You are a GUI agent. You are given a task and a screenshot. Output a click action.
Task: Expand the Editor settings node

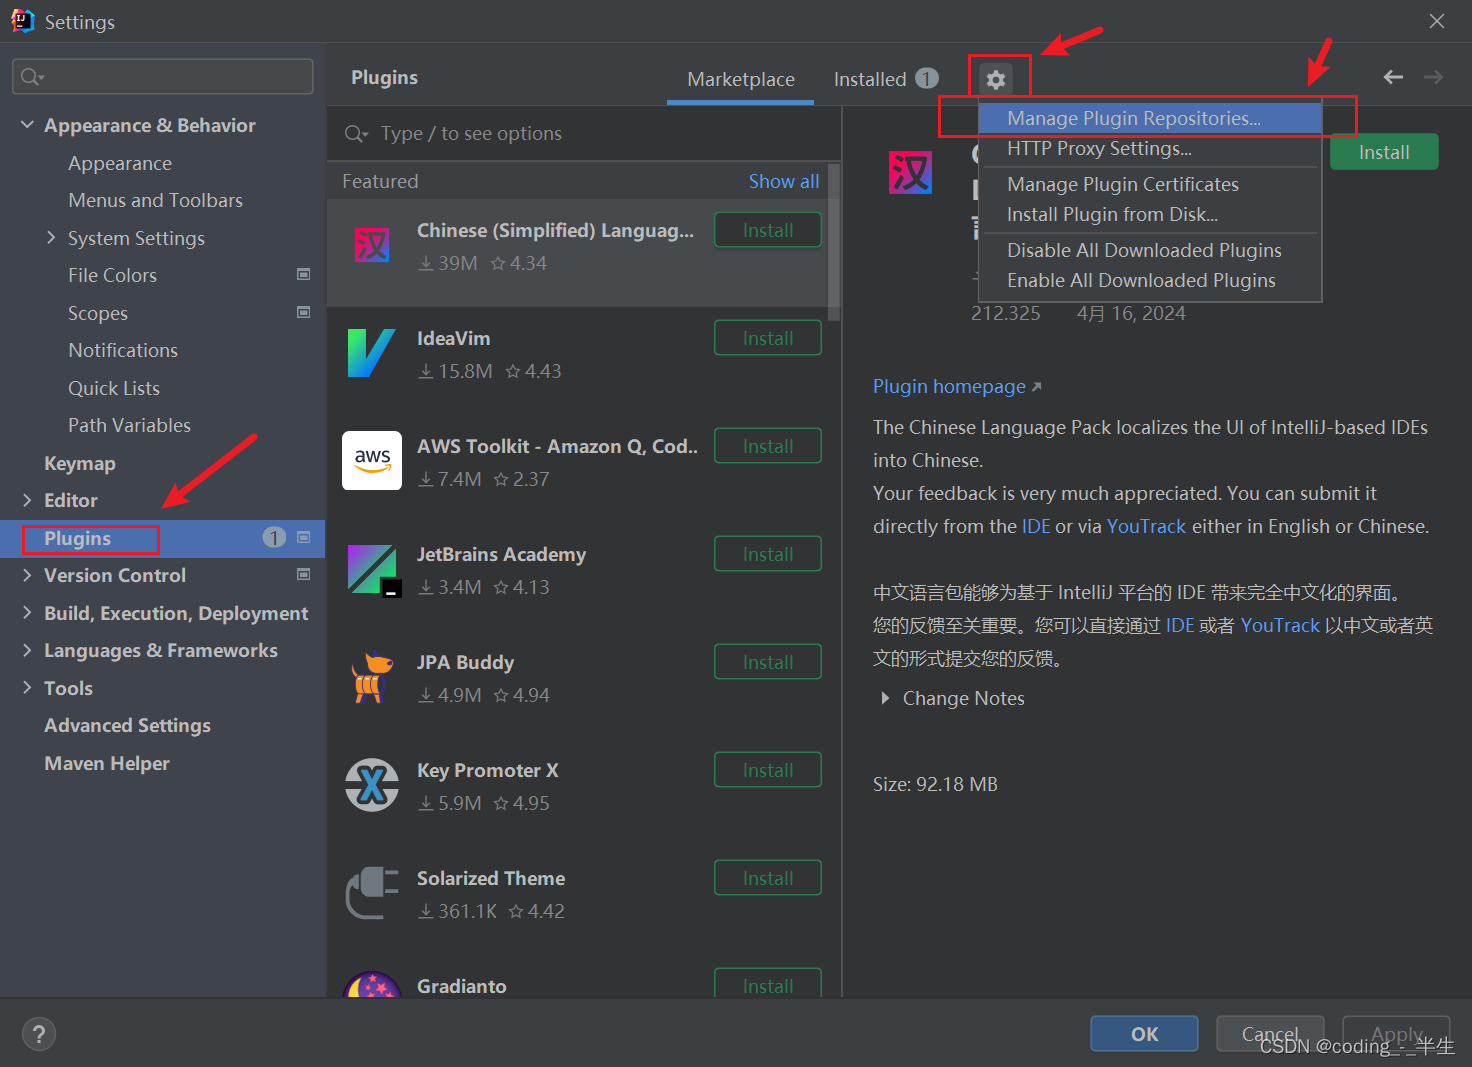(x=27, y=500)
